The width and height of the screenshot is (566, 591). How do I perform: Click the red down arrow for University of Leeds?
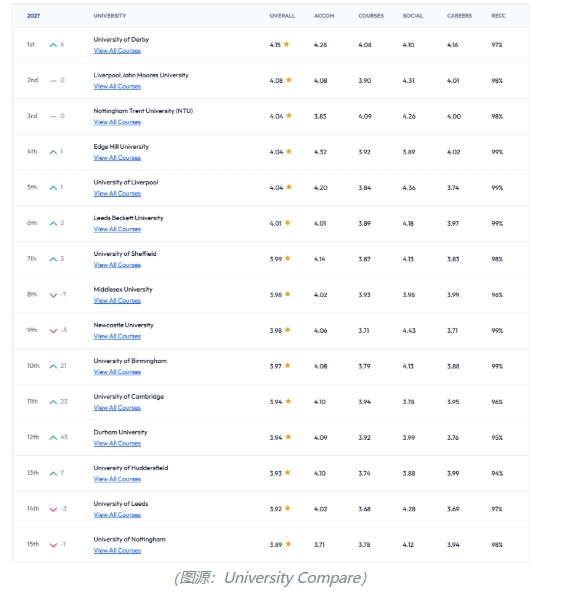pos(54,509)
